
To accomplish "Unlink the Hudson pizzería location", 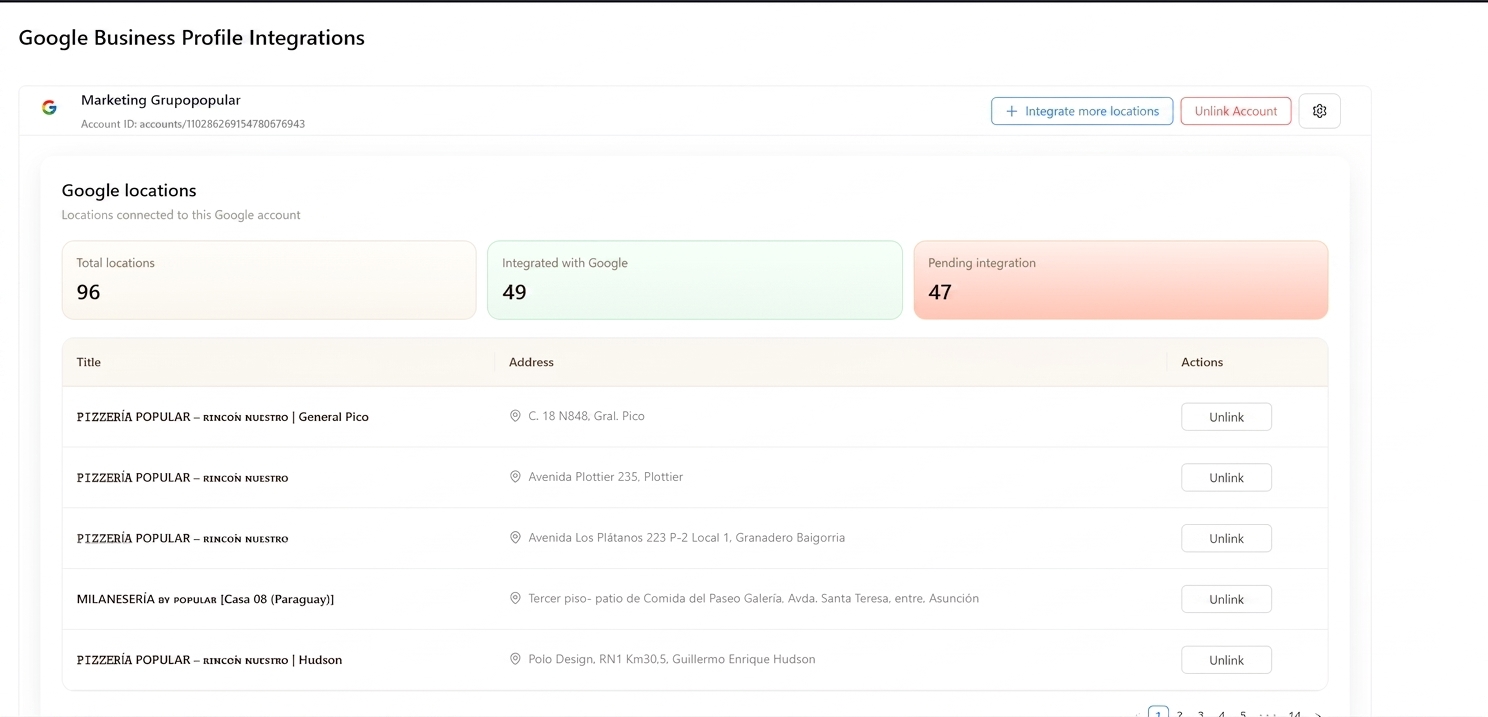I will pos(1226,660).
